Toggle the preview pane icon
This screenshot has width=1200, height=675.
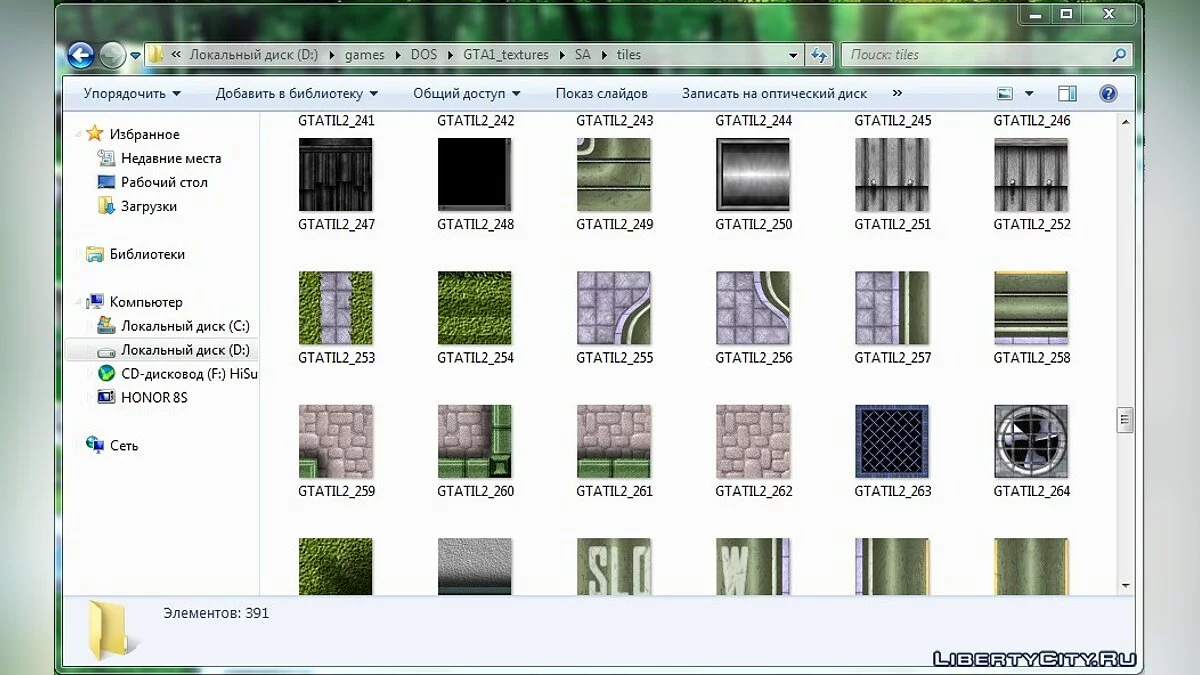pos(1067,93)
